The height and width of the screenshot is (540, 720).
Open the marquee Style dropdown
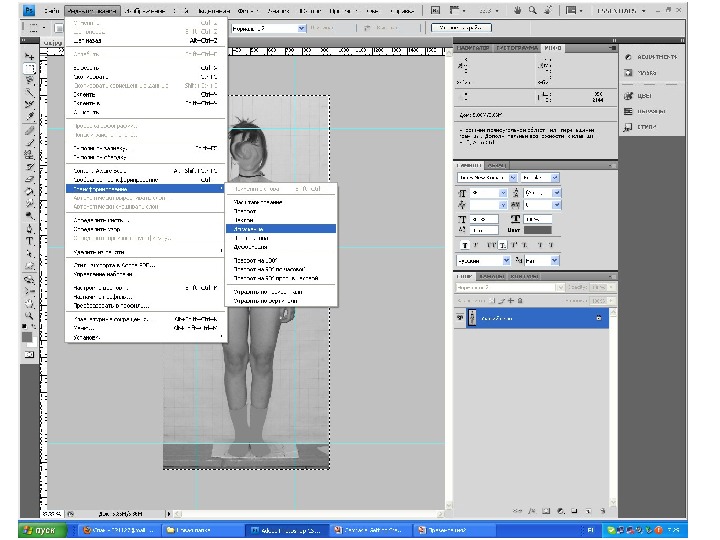(x=269, y=28)
